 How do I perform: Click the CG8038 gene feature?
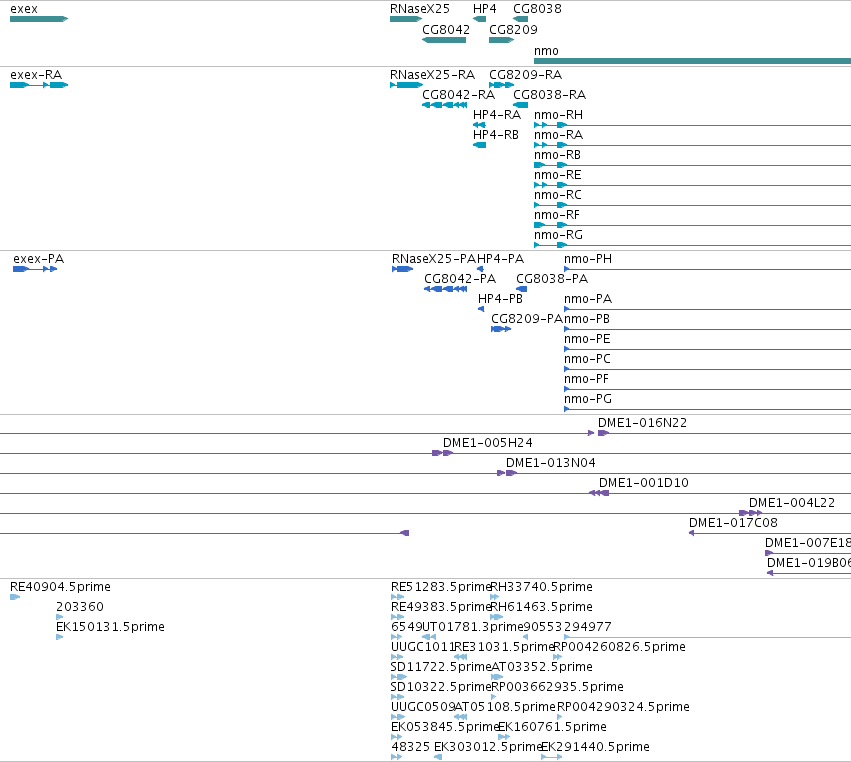(520, 19)
